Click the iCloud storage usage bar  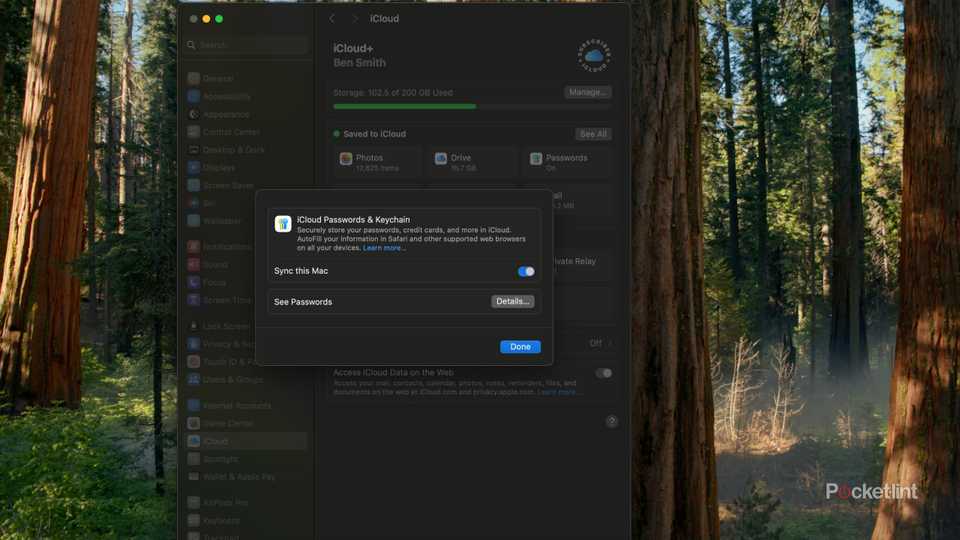point(472,107)
